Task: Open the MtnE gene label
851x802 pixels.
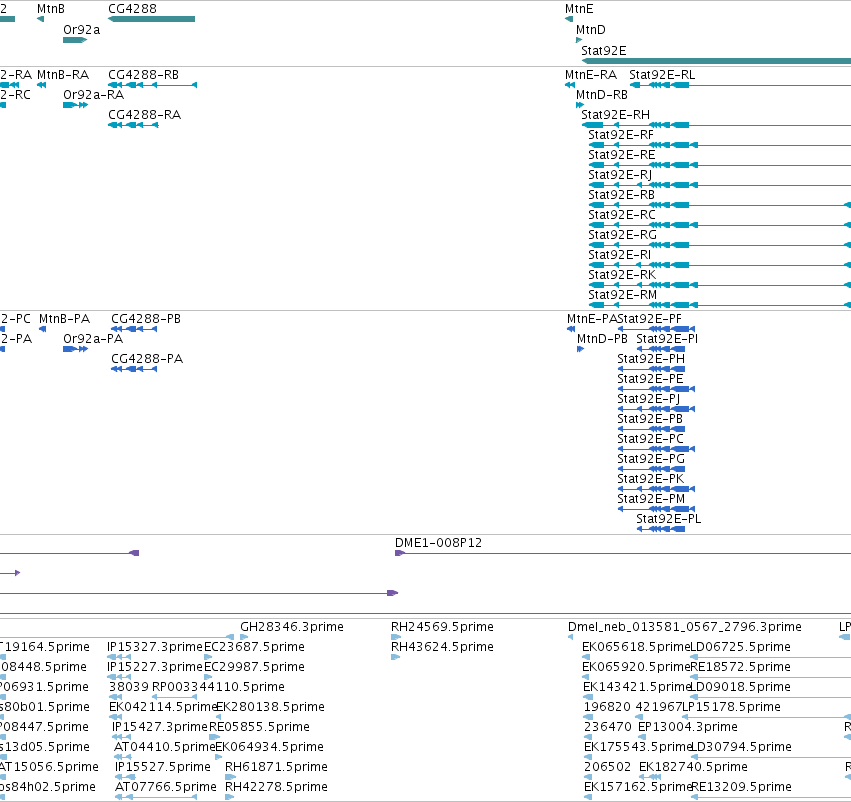Action: coord(579,9)
